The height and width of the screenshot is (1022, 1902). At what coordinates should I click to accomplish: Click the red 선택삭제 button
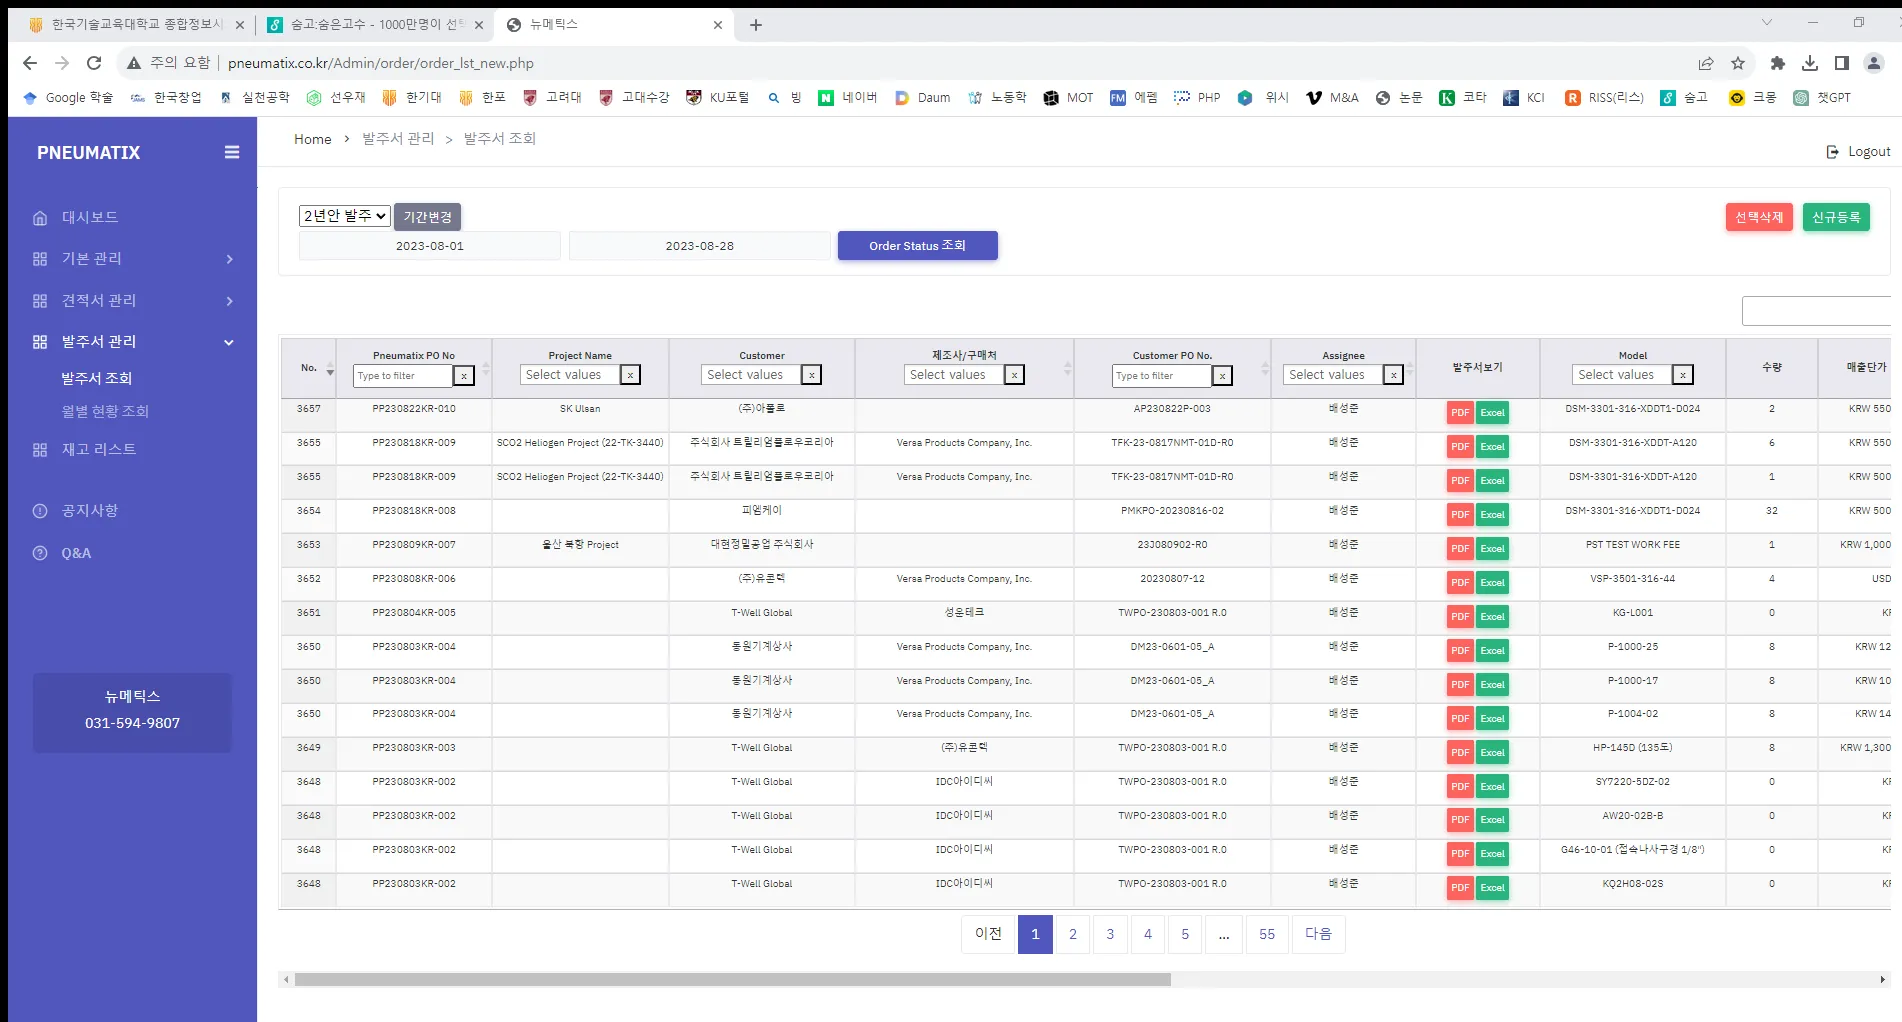tap(1759, 217)
